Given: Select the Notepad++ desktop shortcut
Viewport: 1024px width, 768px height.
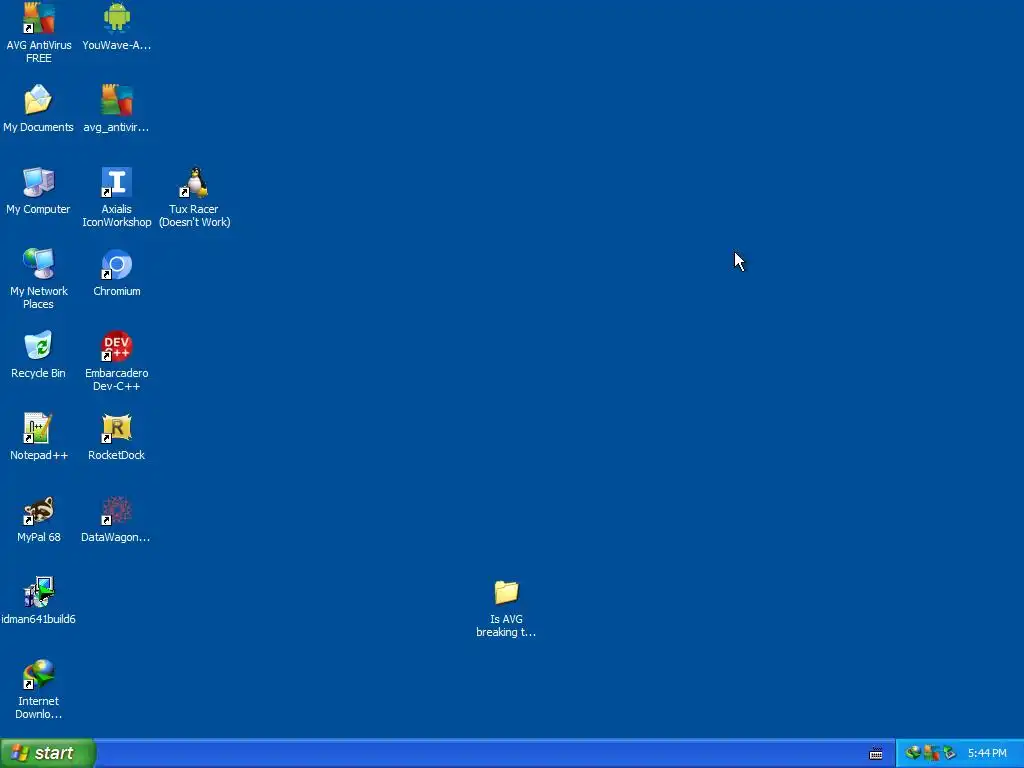Looking at the screenshot, I should click(39, 428).
